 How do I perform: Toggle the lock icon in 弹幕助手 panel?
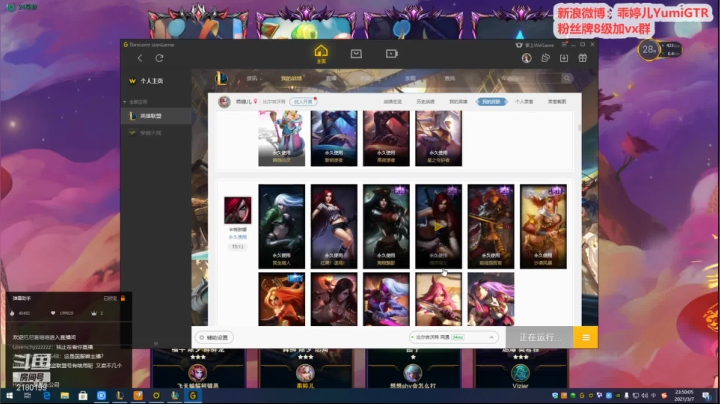[123, 298]
